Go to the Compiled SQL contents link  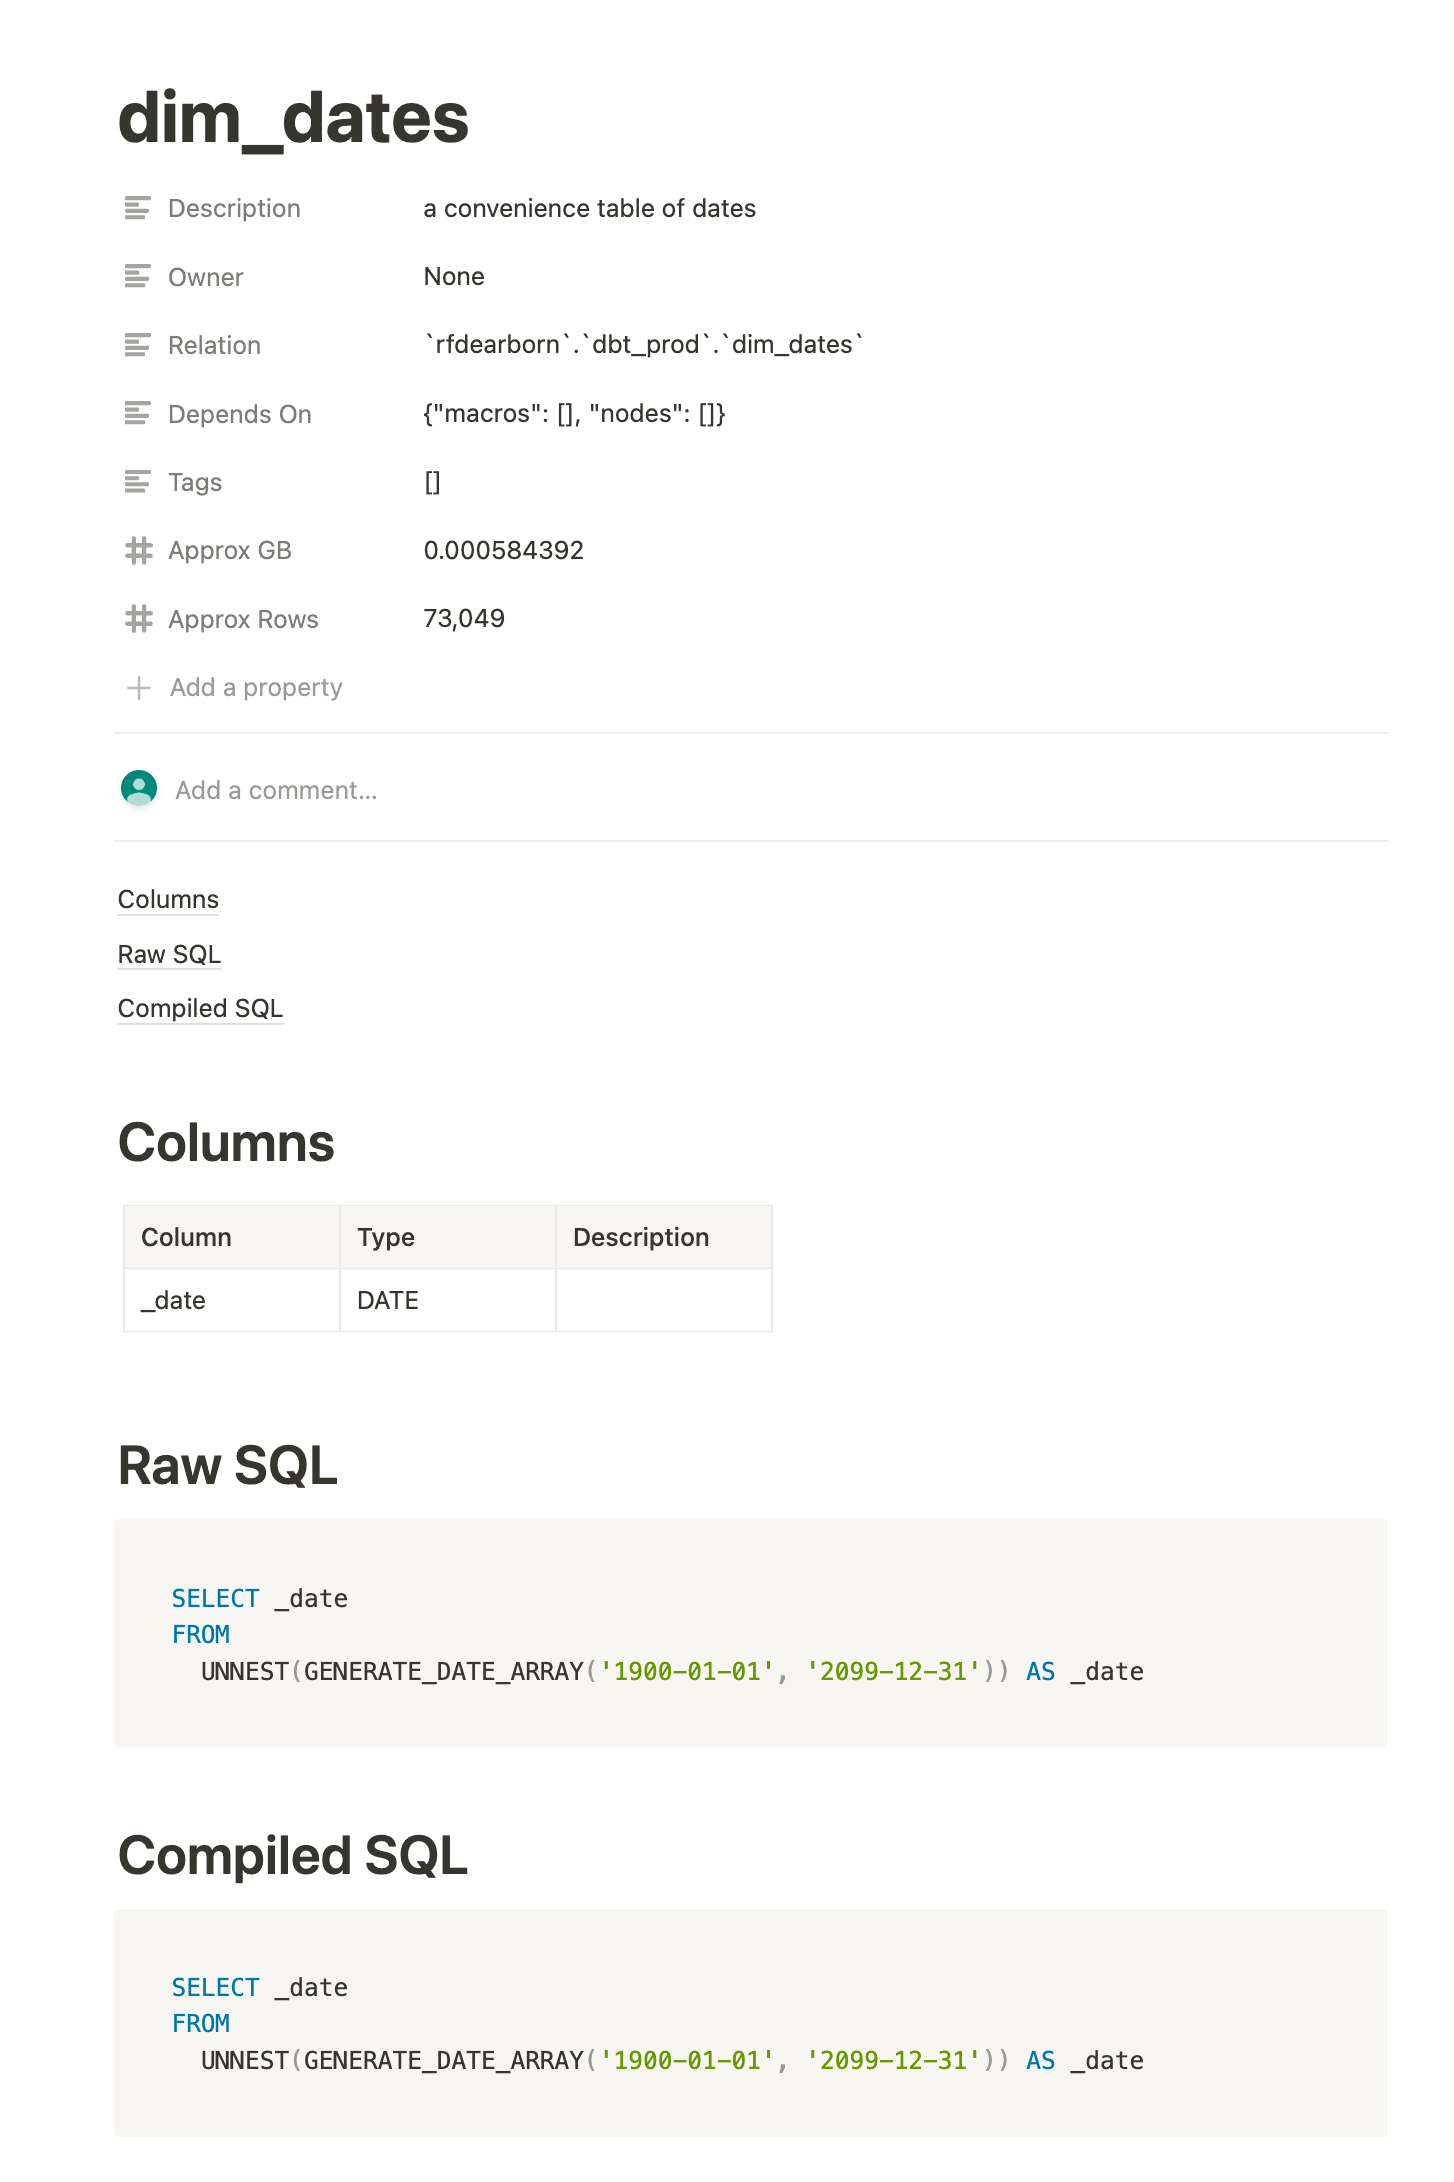200,1008
